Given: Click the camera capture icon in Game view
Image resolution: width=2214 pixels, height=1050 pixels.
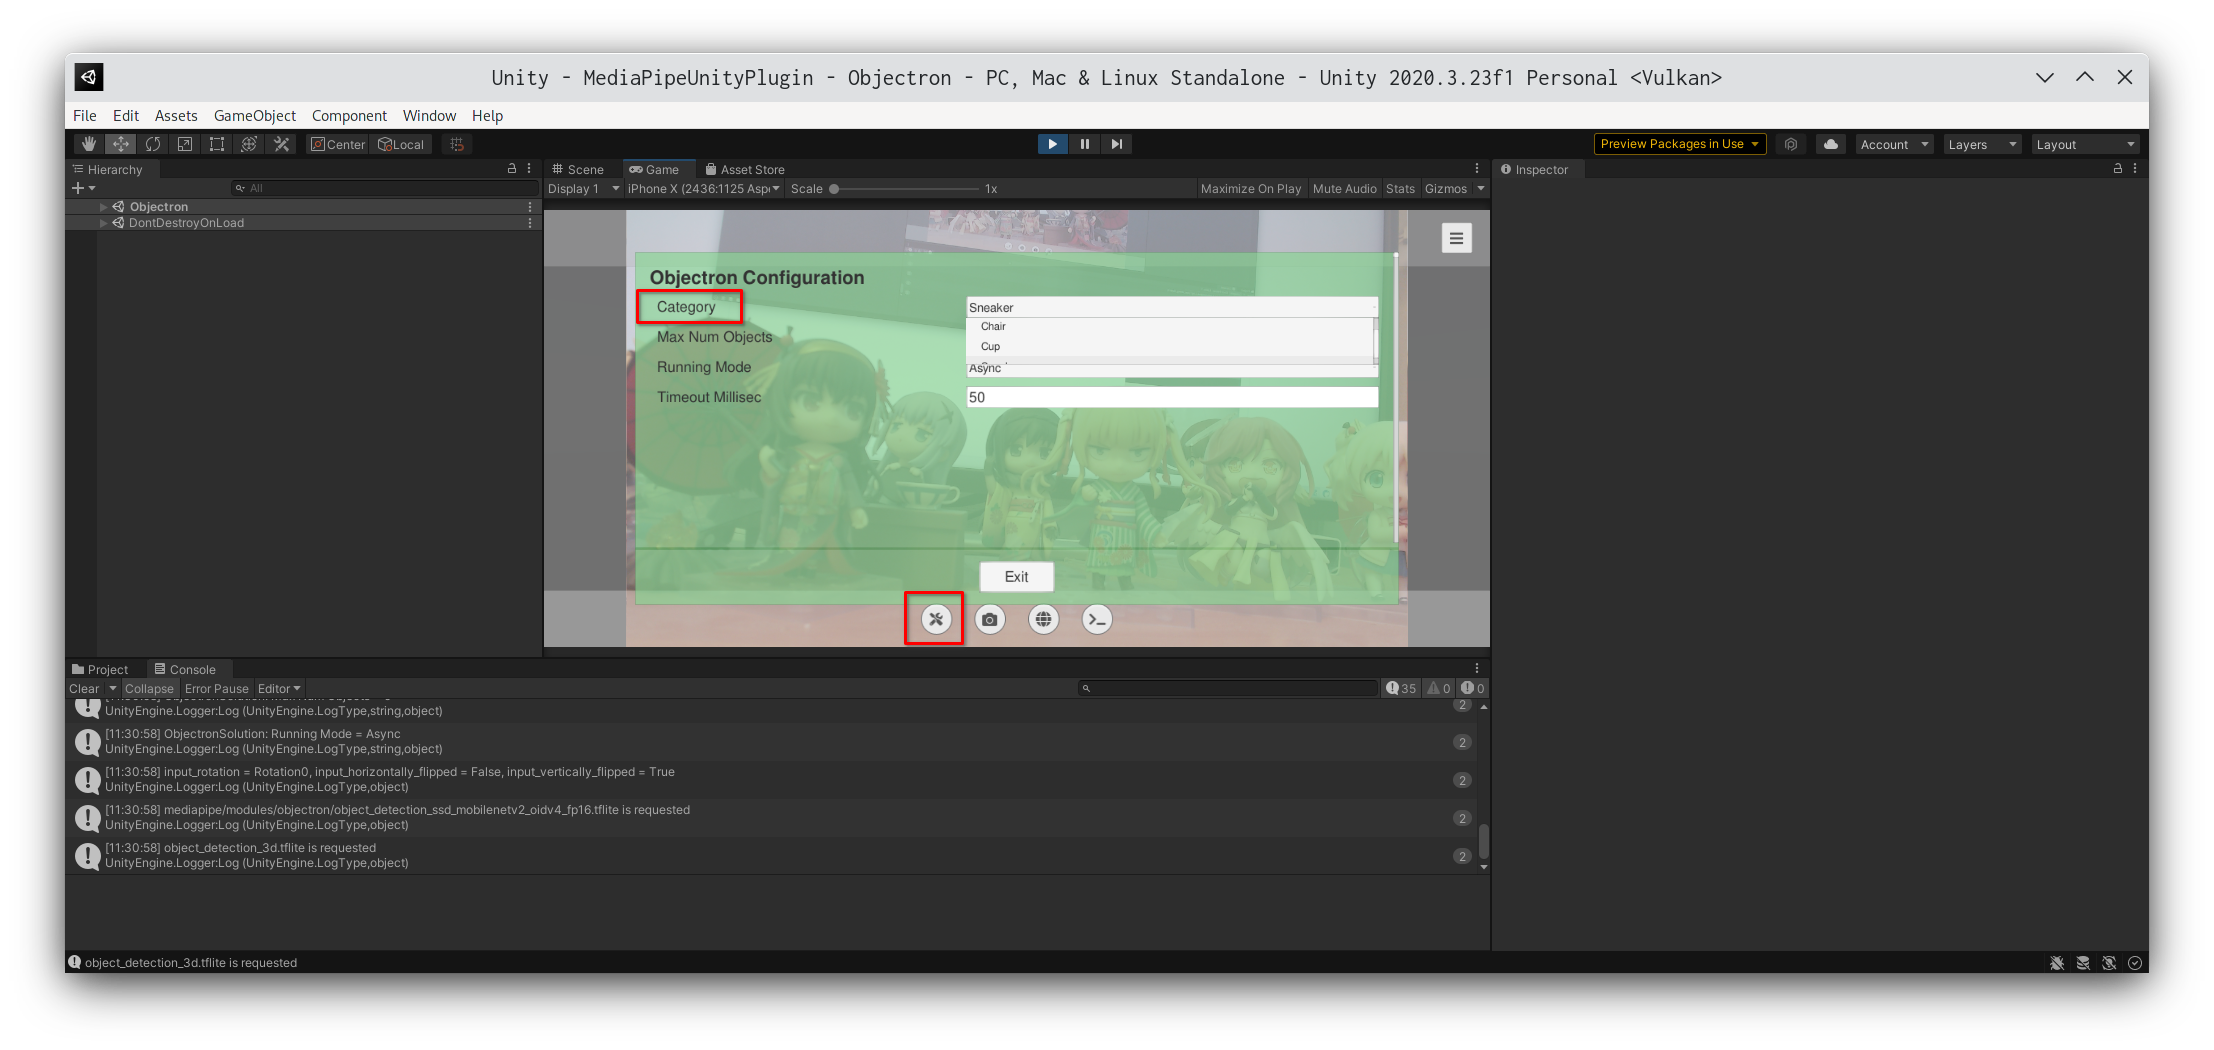Looking at the screenshot, I should (989, 619).
